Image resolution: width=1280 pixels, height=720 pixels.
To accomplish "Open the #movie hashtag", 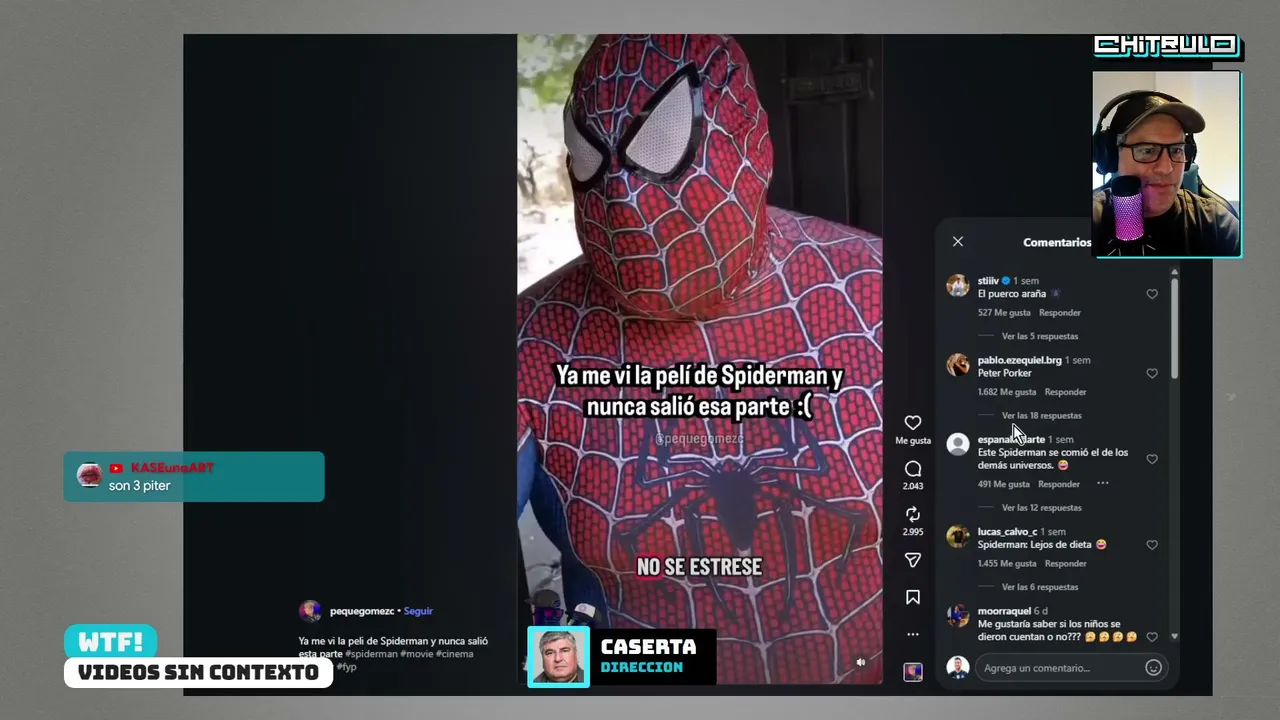I will tap(416, 654).
